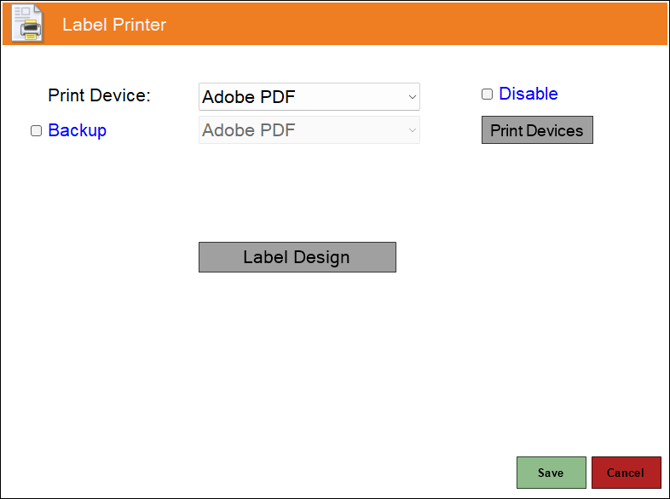Cancel the label printer dialog
Screen dimensions: 670x499
point(626,473)
